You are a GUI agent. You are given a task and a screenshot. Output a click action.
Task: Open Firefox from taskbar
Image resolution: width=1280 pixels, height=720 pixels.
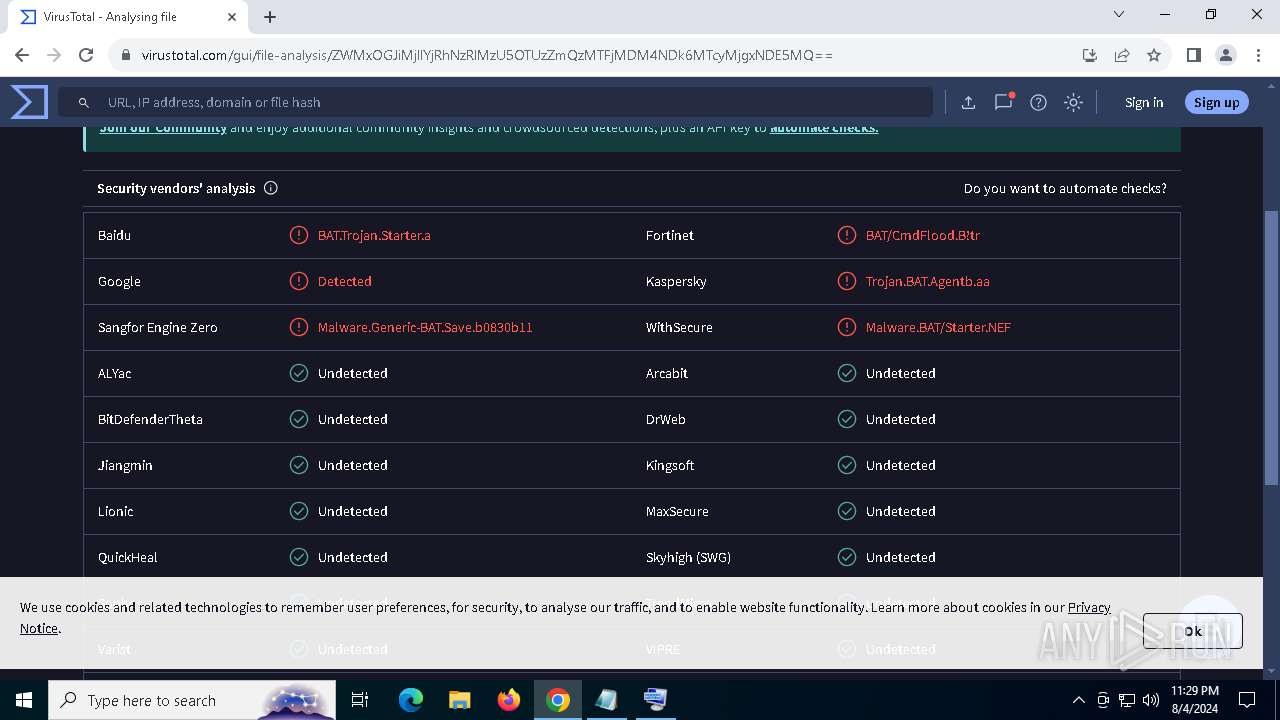(509, 700)
